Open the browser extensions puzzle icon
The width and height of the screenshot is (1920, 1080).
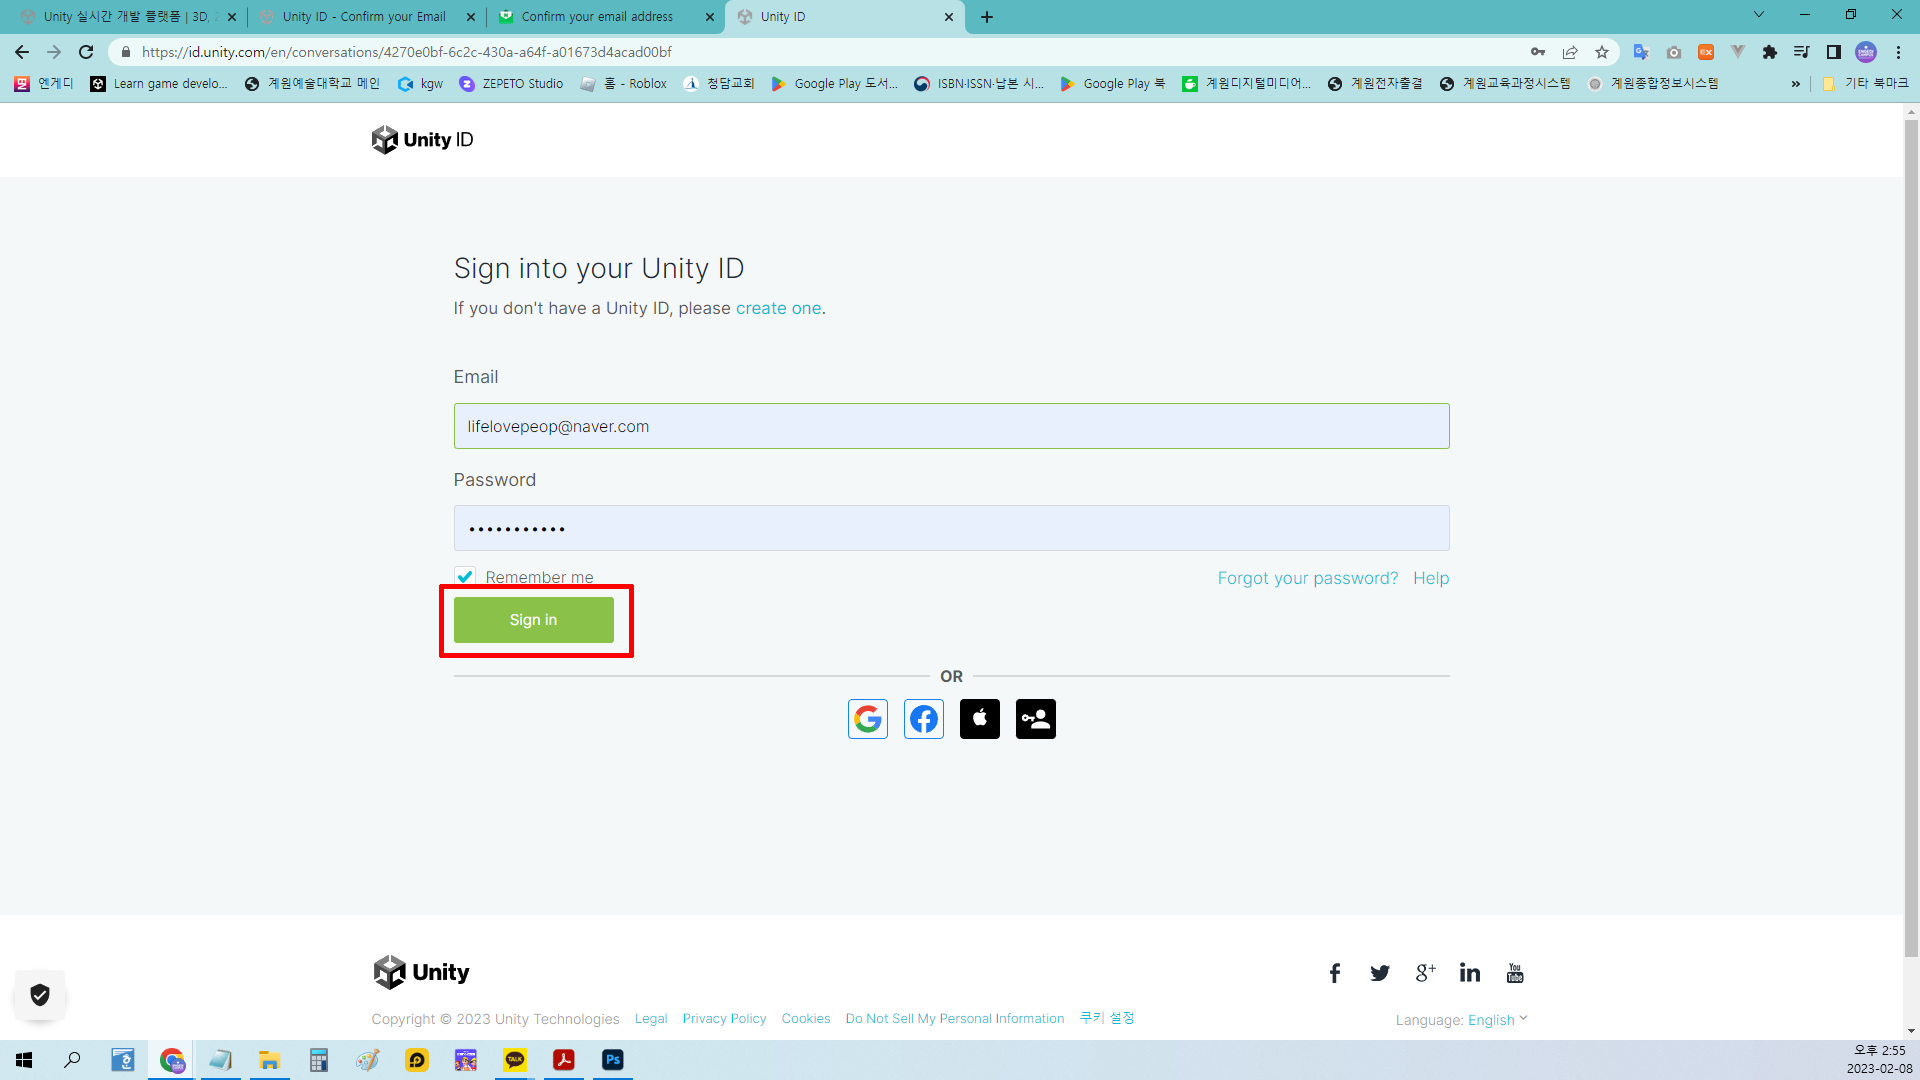pyautogui.click(x=1770, y=52)
